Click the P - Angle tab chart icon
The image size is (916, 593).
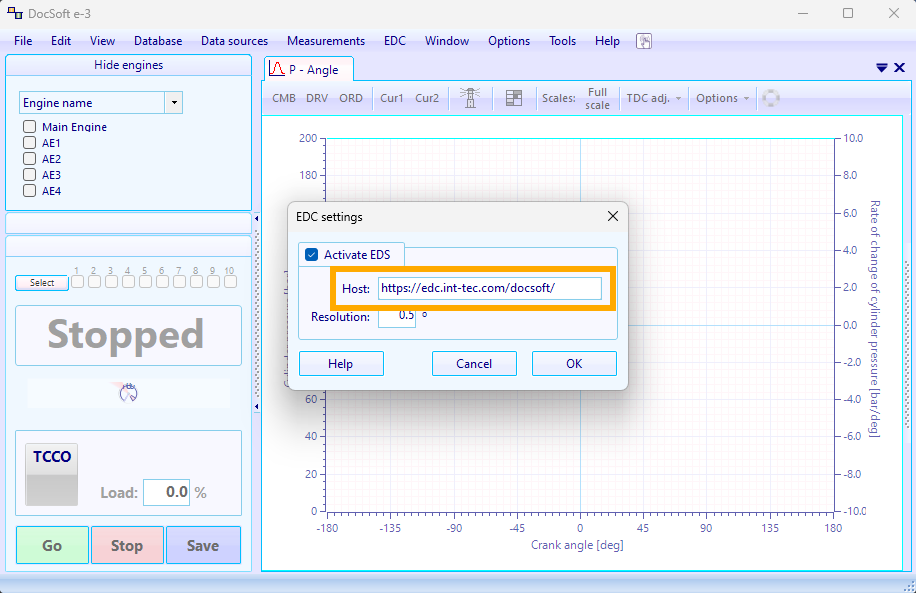point(275,70)
